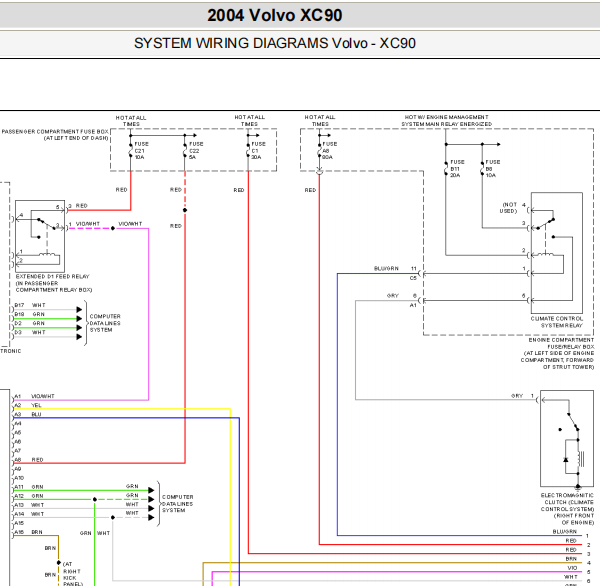Click the "A8 RED" terminal label
This screenshot has height=586, width=600.
tap(29, 460)
